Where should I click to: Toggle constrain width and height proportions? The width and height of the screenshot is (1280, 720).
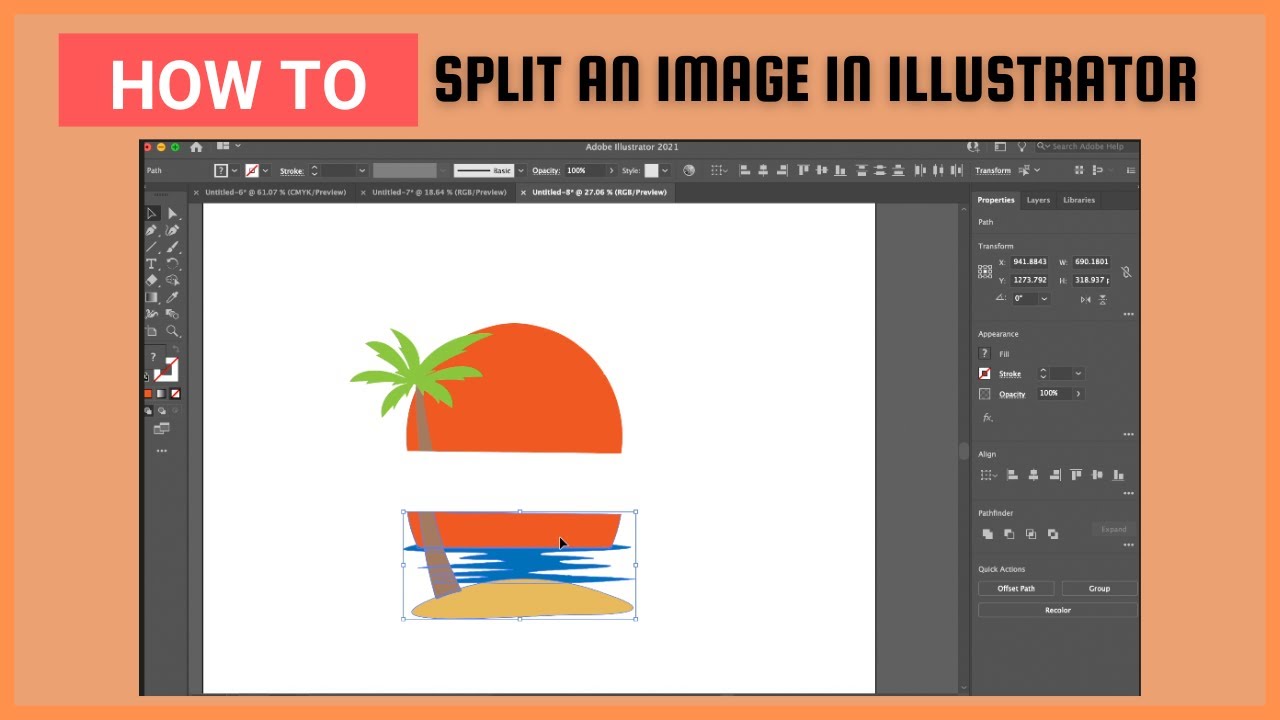[x=1126, y=272]
